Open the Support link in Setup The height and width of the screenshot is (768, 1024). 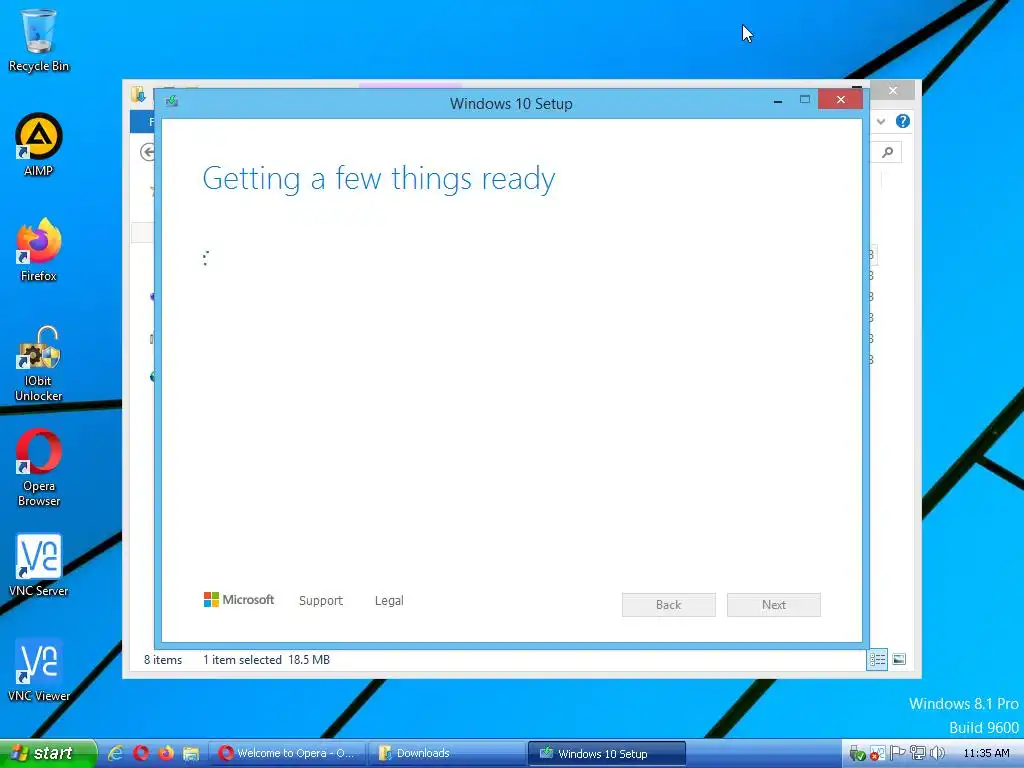pos(321,600)
